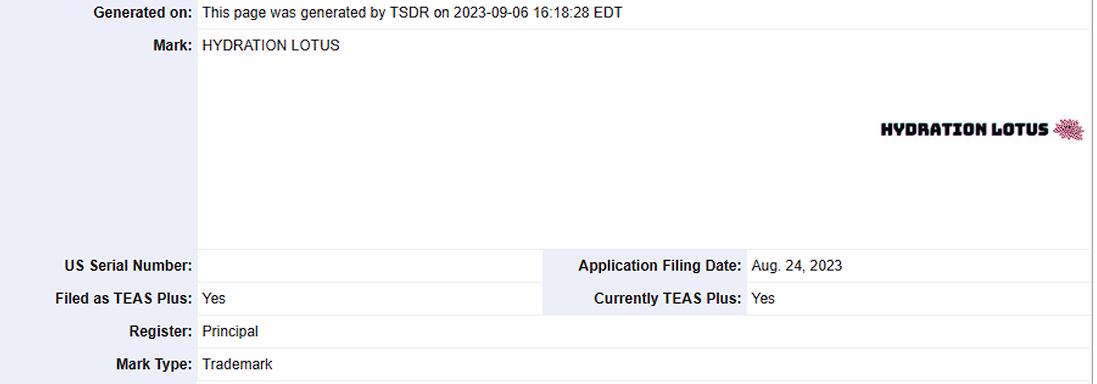The width and height of the screenshot is (1097, 384).
Task: Click the black stylized HYDRATION LOTUS wordmark
Action: click(x=964, y=129)
